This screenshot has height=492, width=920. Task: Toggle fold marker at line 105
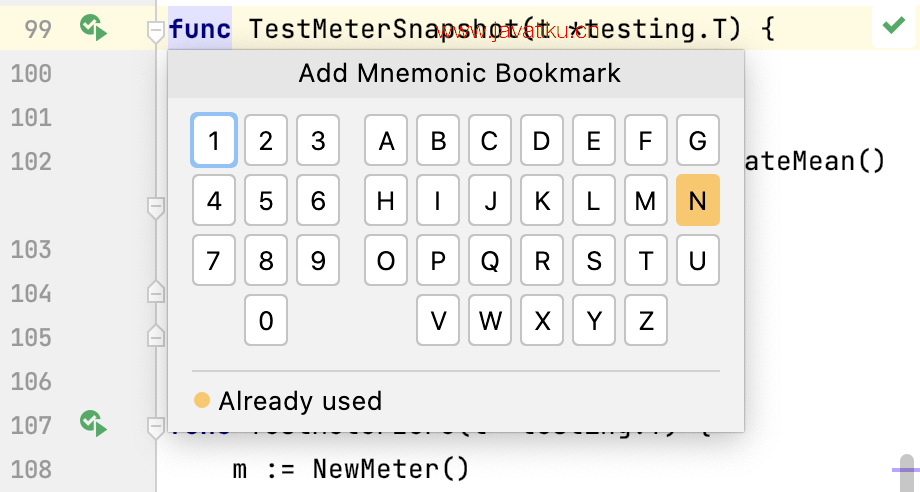pos(155,335)
